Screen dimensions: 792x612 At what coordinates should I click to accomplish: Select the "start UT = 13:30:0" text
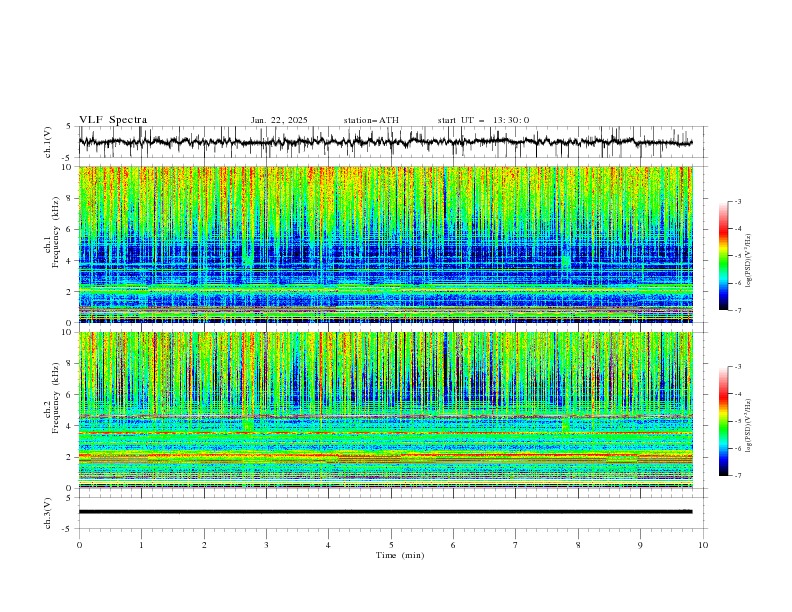pos(483,120)
